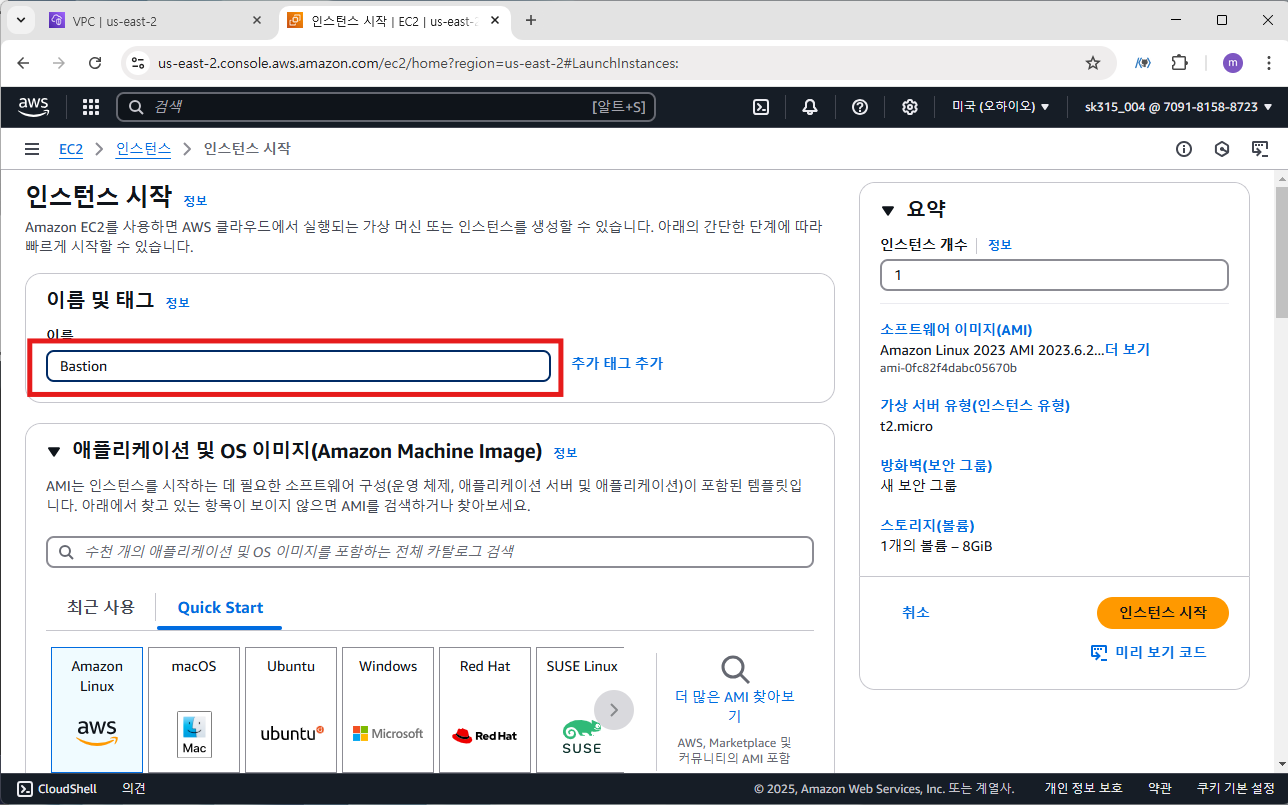The width and height of the screenshot is (1288, 805).
Task: Click the translate extension icon in browser toolbar
Action: tap(1142, 63)
